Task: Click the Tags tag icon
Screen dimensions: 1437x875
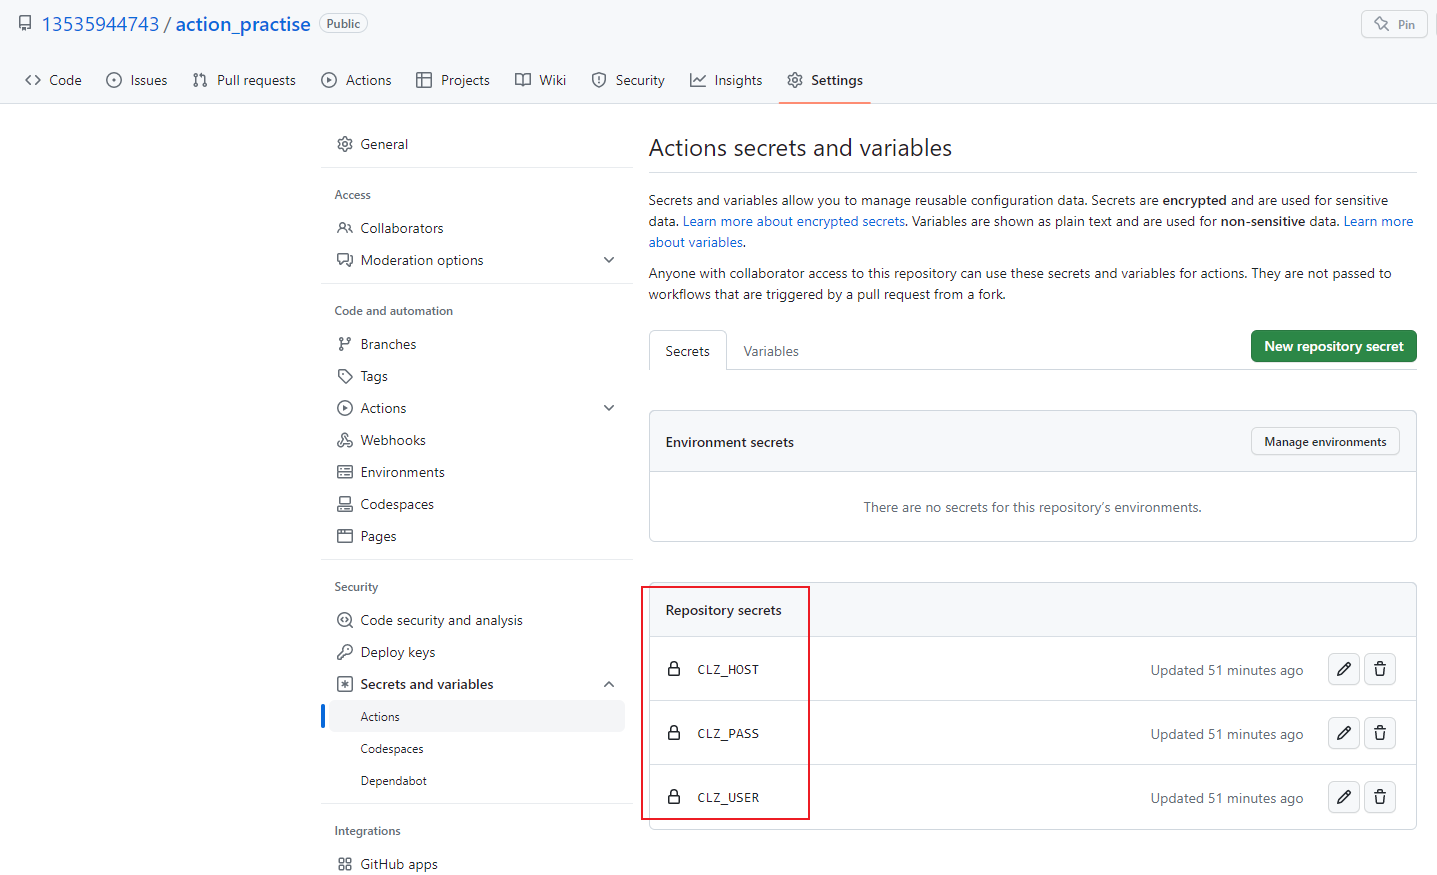Action: [345, 376]
